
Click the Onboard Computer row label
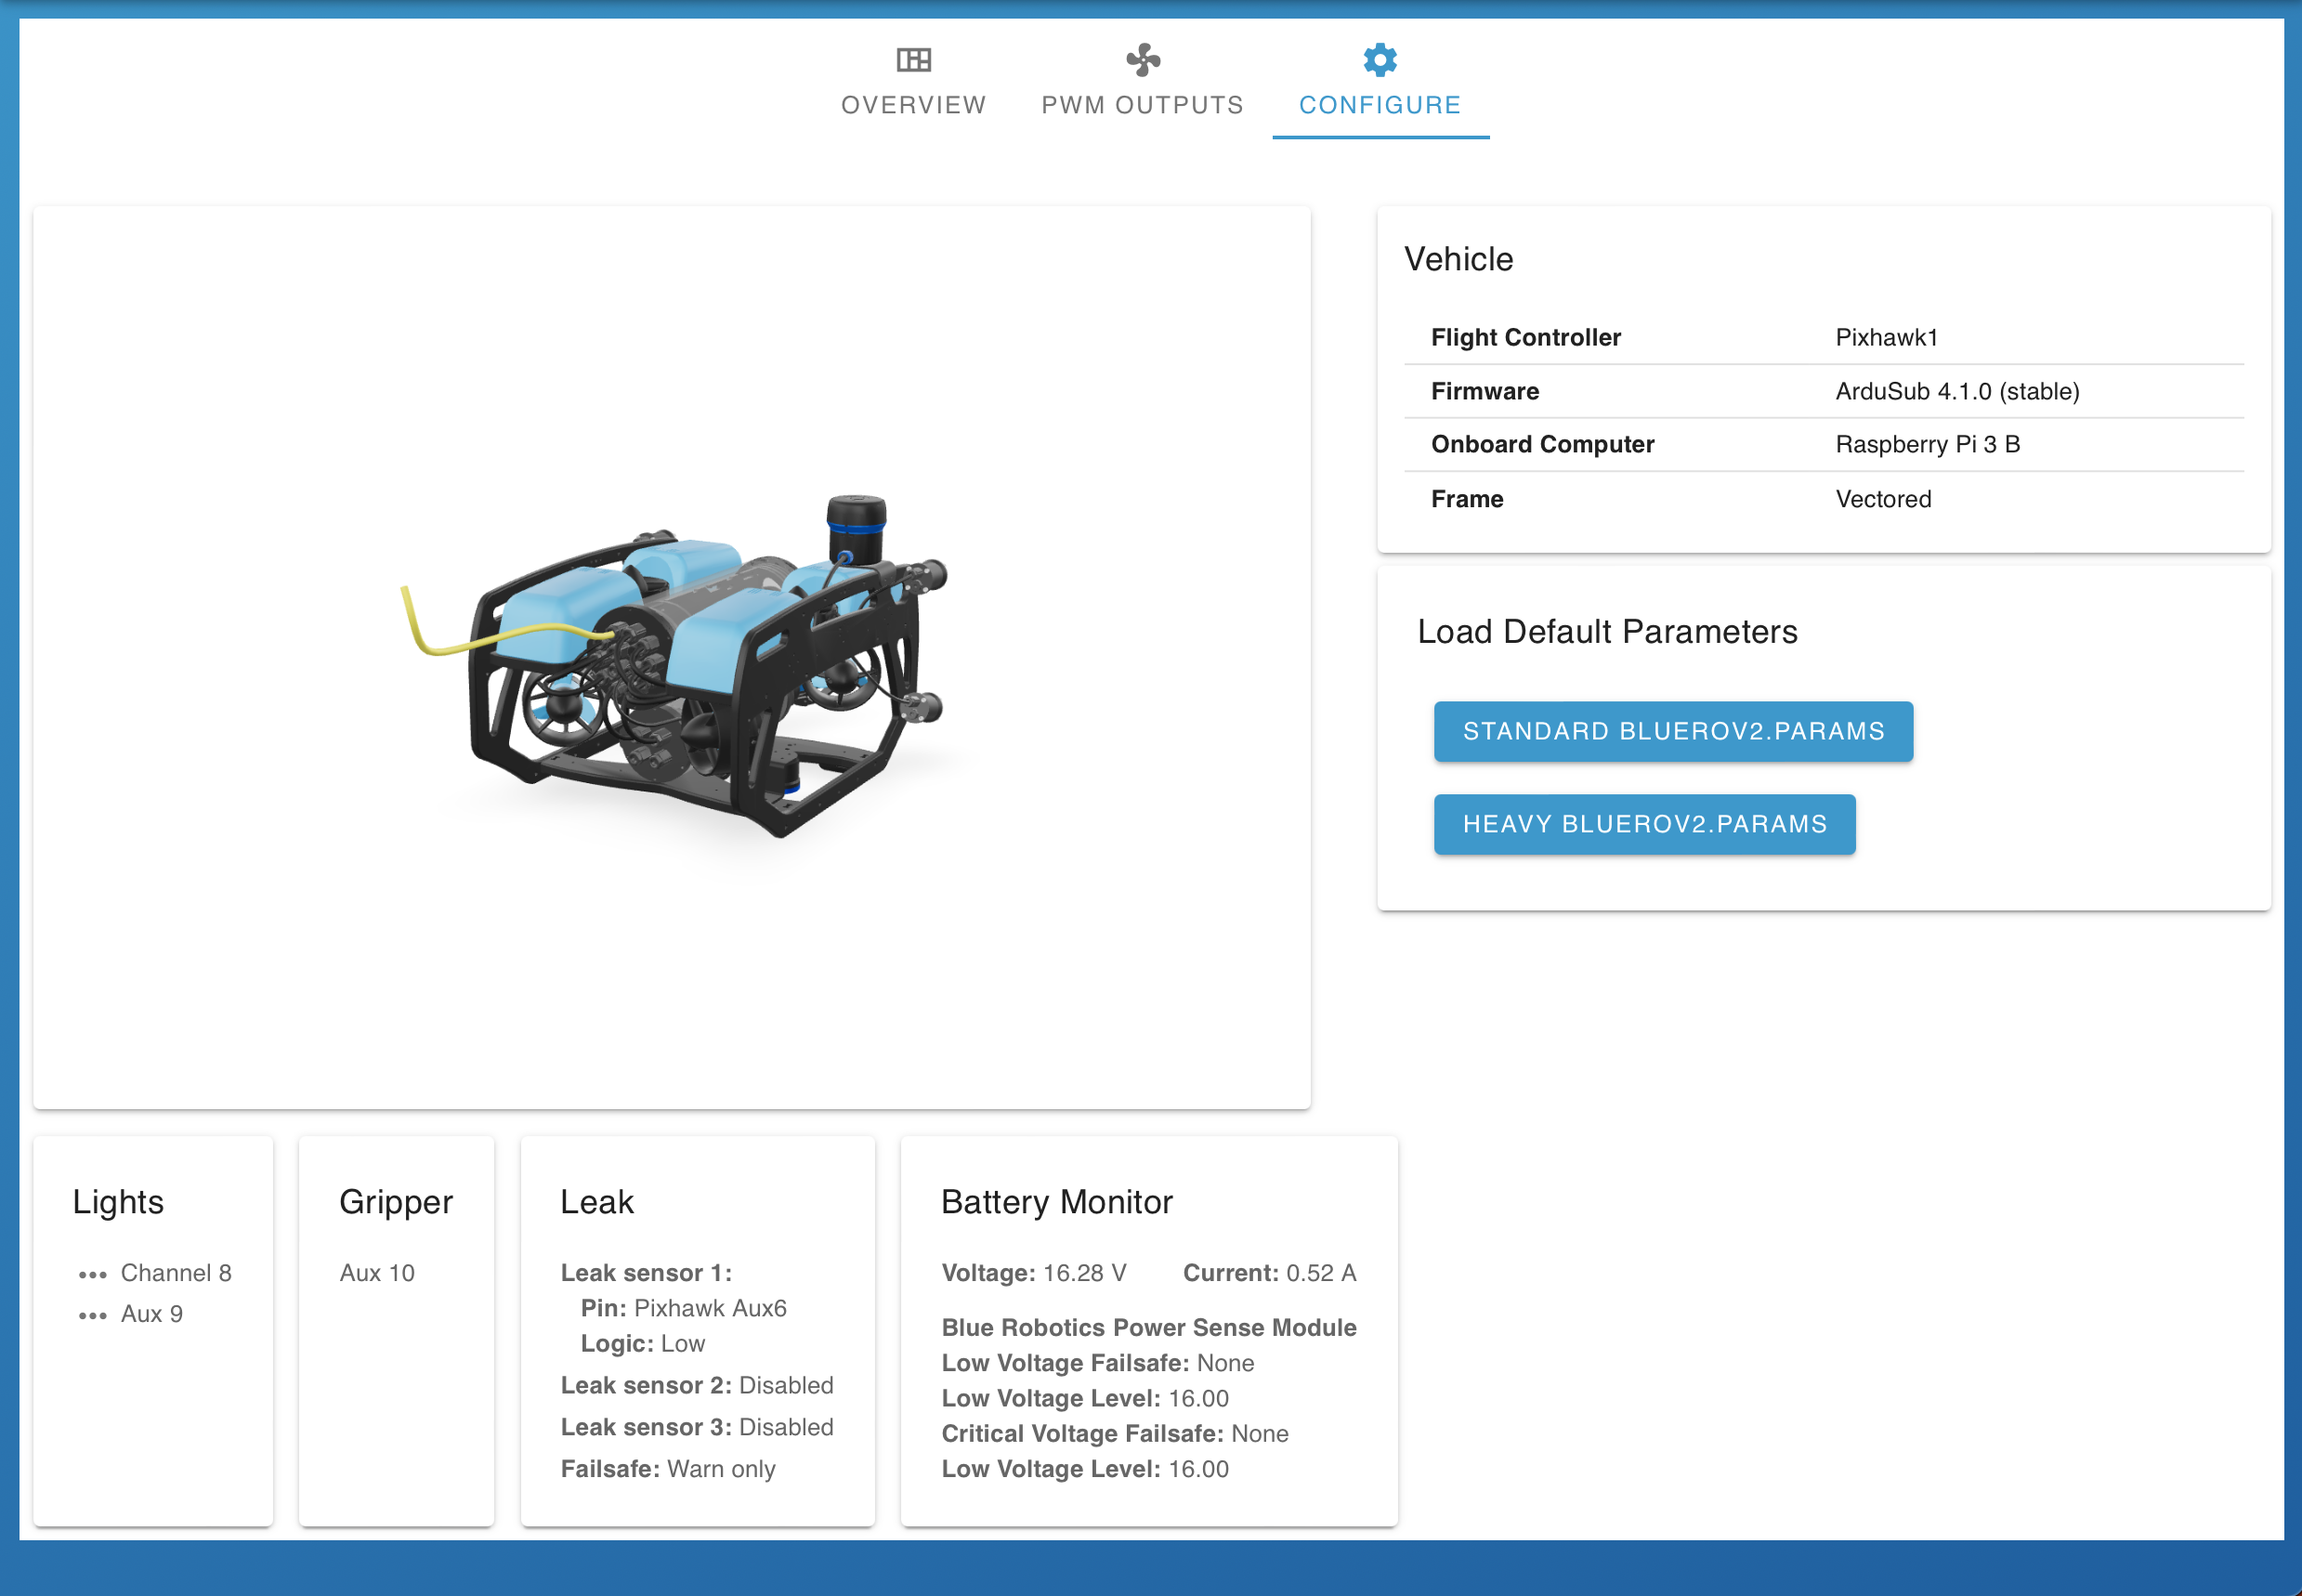(x=1542, y=444)
